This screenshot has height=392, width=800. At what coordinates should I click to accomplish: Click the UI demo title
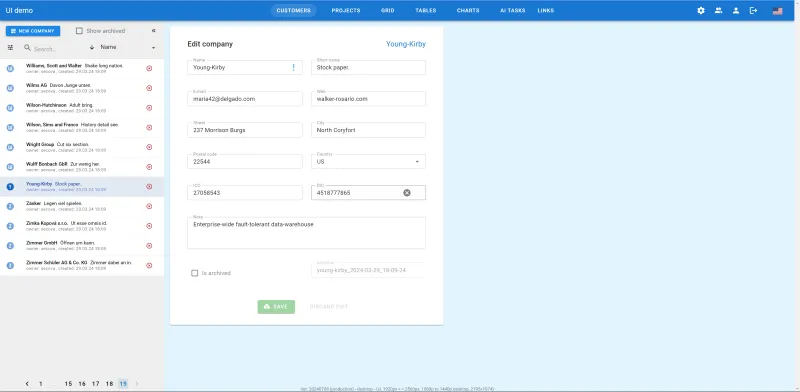click(x=19, y=11)
